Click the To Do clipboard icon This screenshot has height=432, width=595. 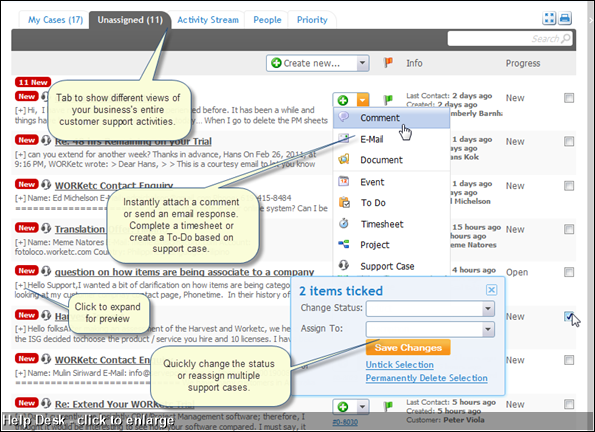coord(344,202)
